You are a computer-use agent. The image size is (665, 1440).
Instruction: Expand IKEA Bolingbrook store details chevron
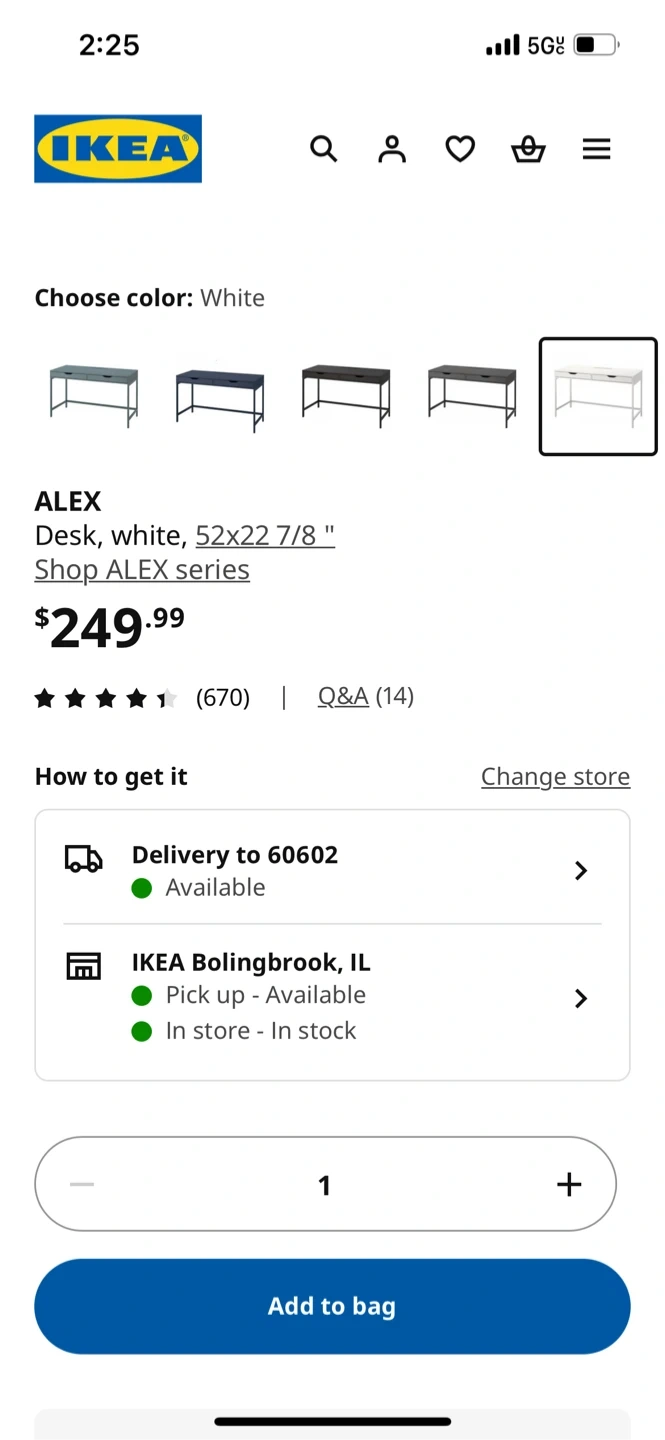581,998
